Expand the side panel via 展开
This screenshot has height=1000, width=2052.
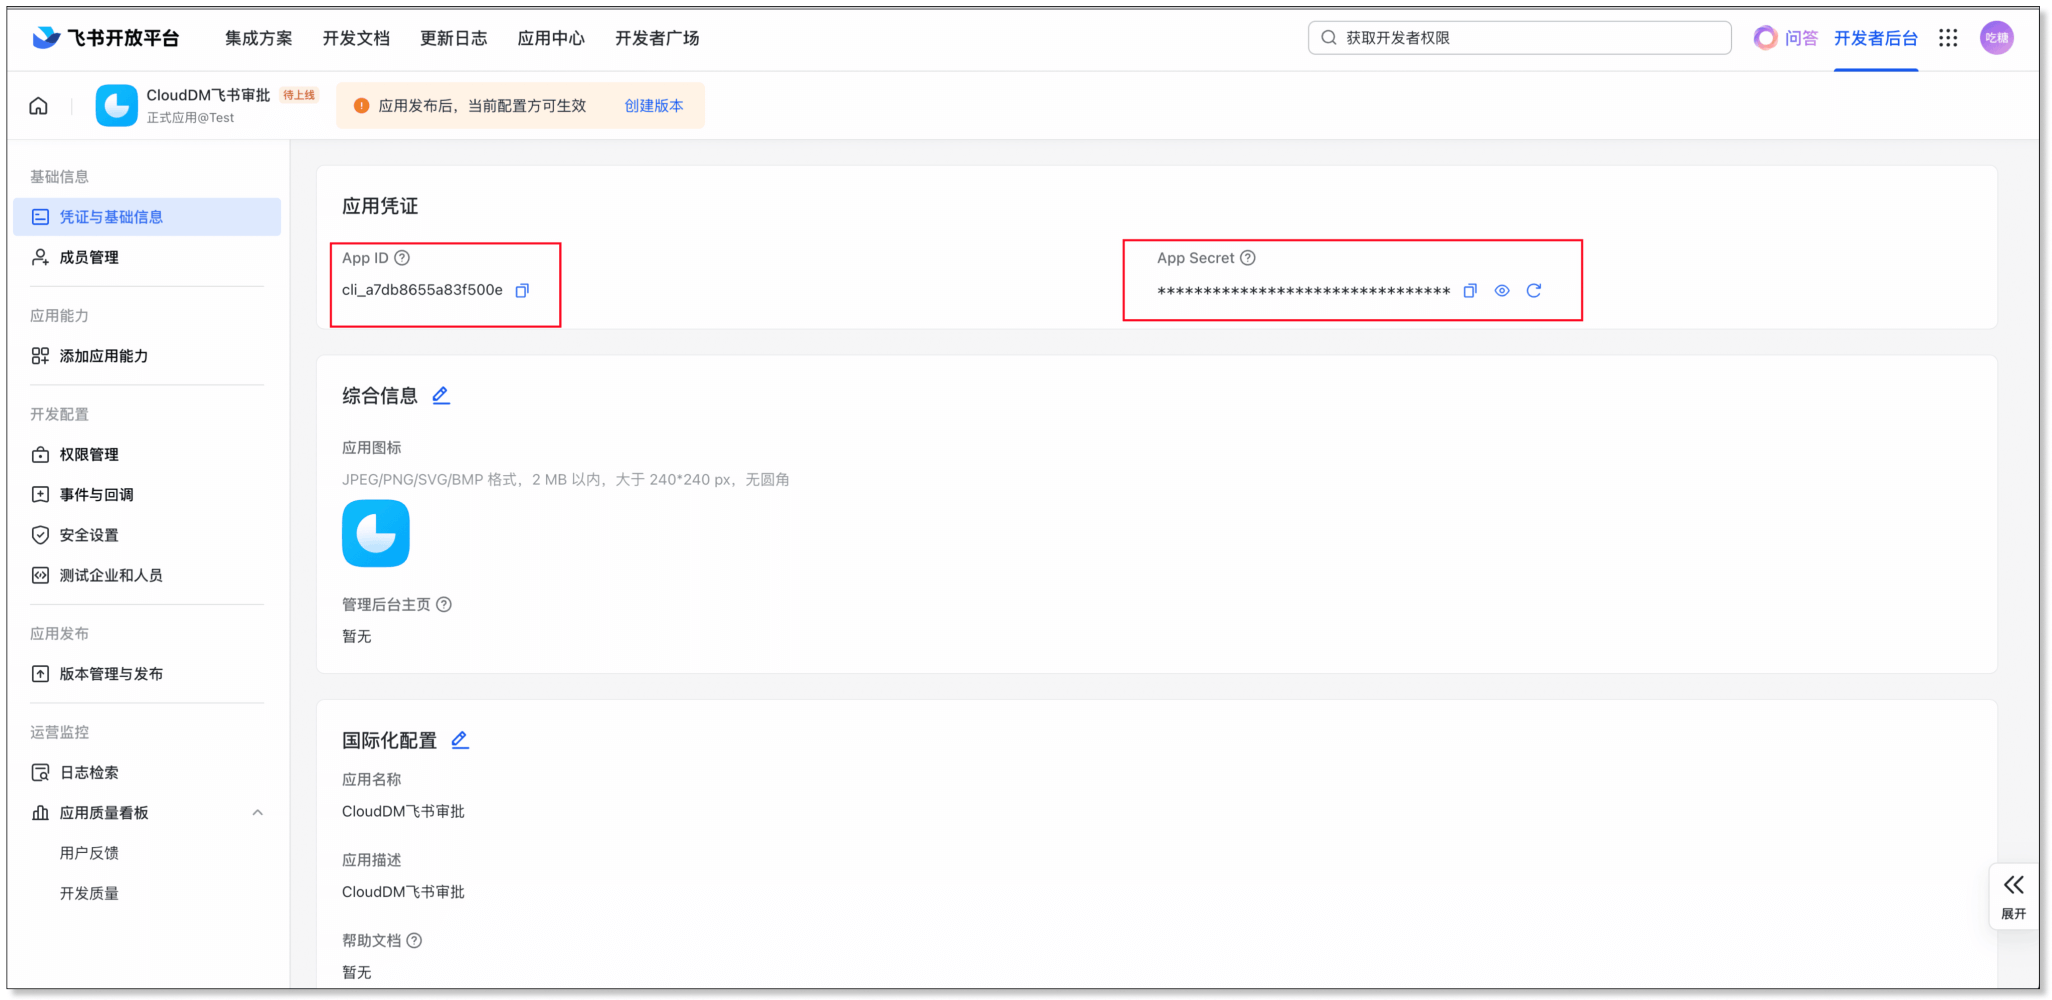[2013, 896]
